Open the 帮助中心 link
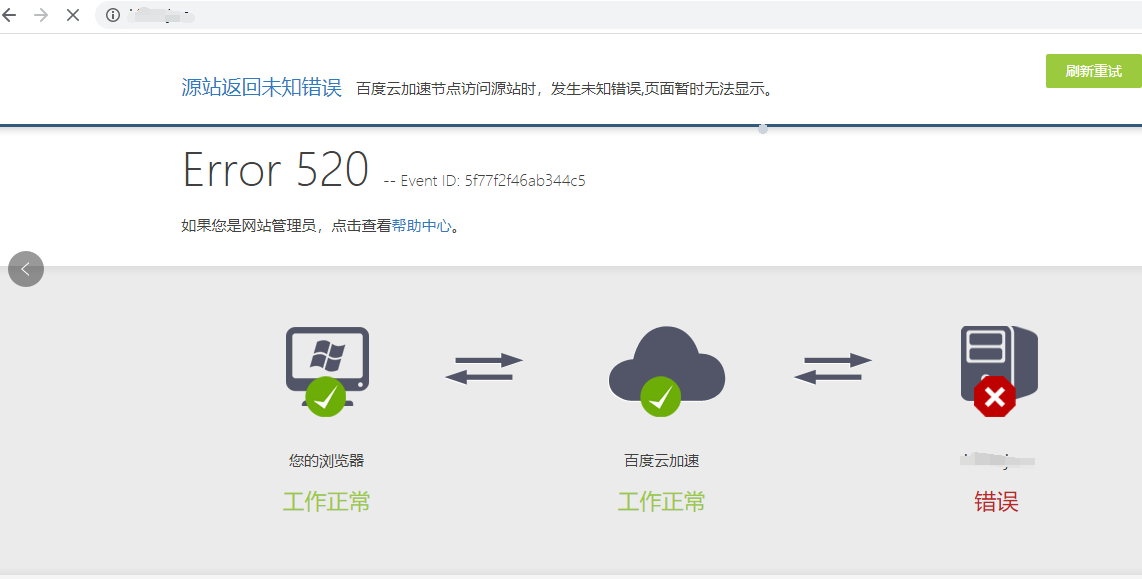 click(422, 226)
